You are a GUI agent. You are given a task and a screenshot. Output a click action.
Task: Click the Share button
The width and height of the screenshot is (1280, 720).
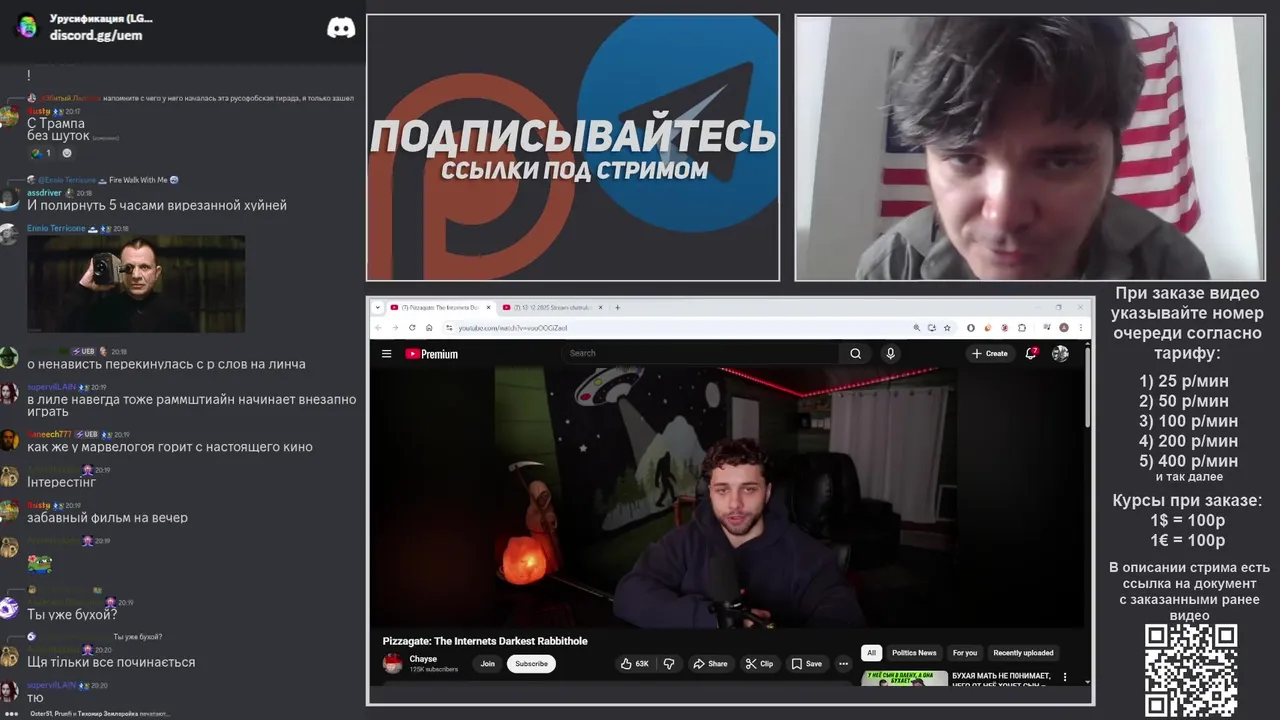tap(710, 663)
